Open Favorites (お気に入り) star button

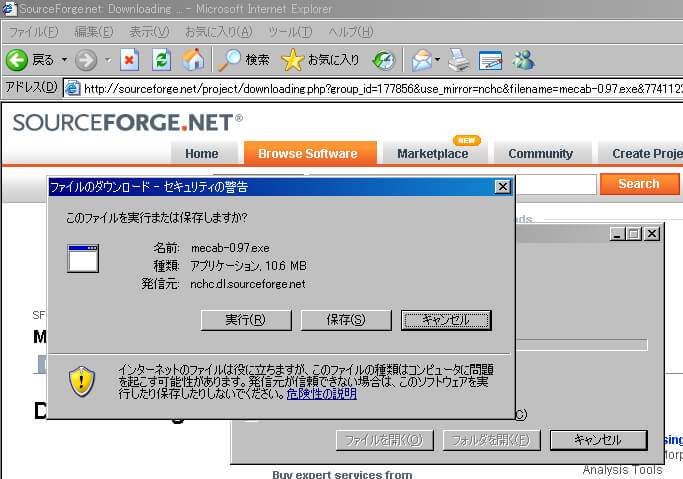[320, 60]
